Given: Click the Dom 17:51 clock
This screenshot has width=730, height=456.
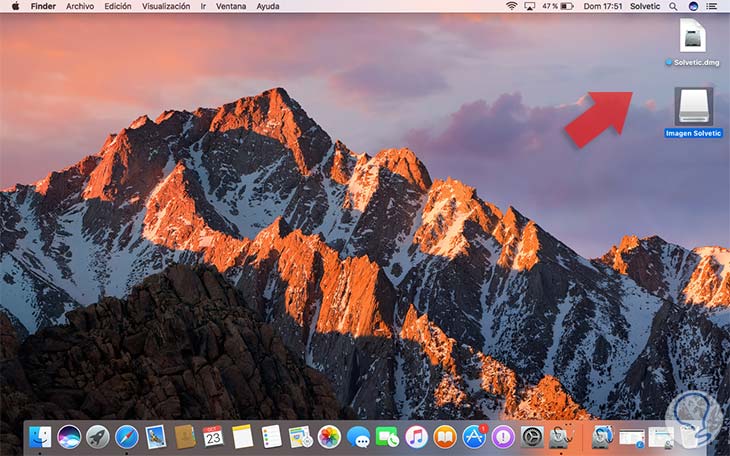Looking at the screenshot, I should (603, 6).
